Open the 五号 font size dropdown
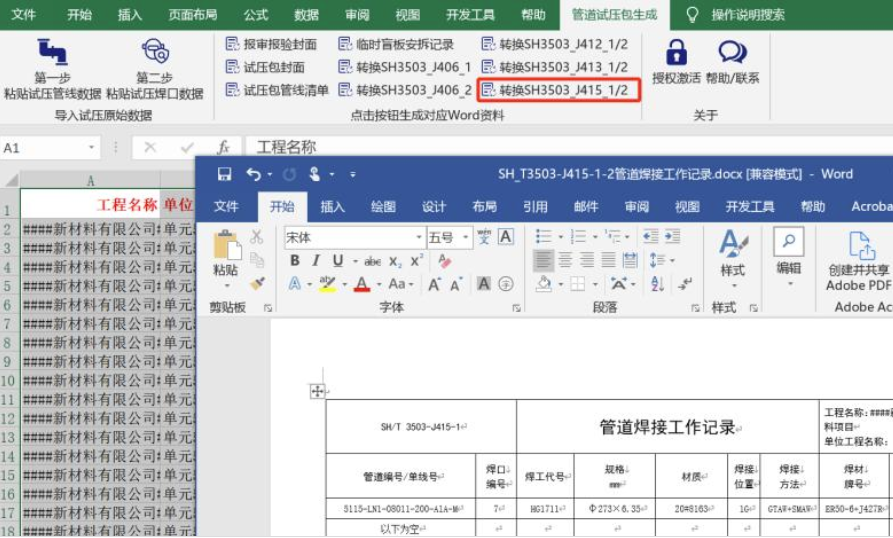 (465, 237)
